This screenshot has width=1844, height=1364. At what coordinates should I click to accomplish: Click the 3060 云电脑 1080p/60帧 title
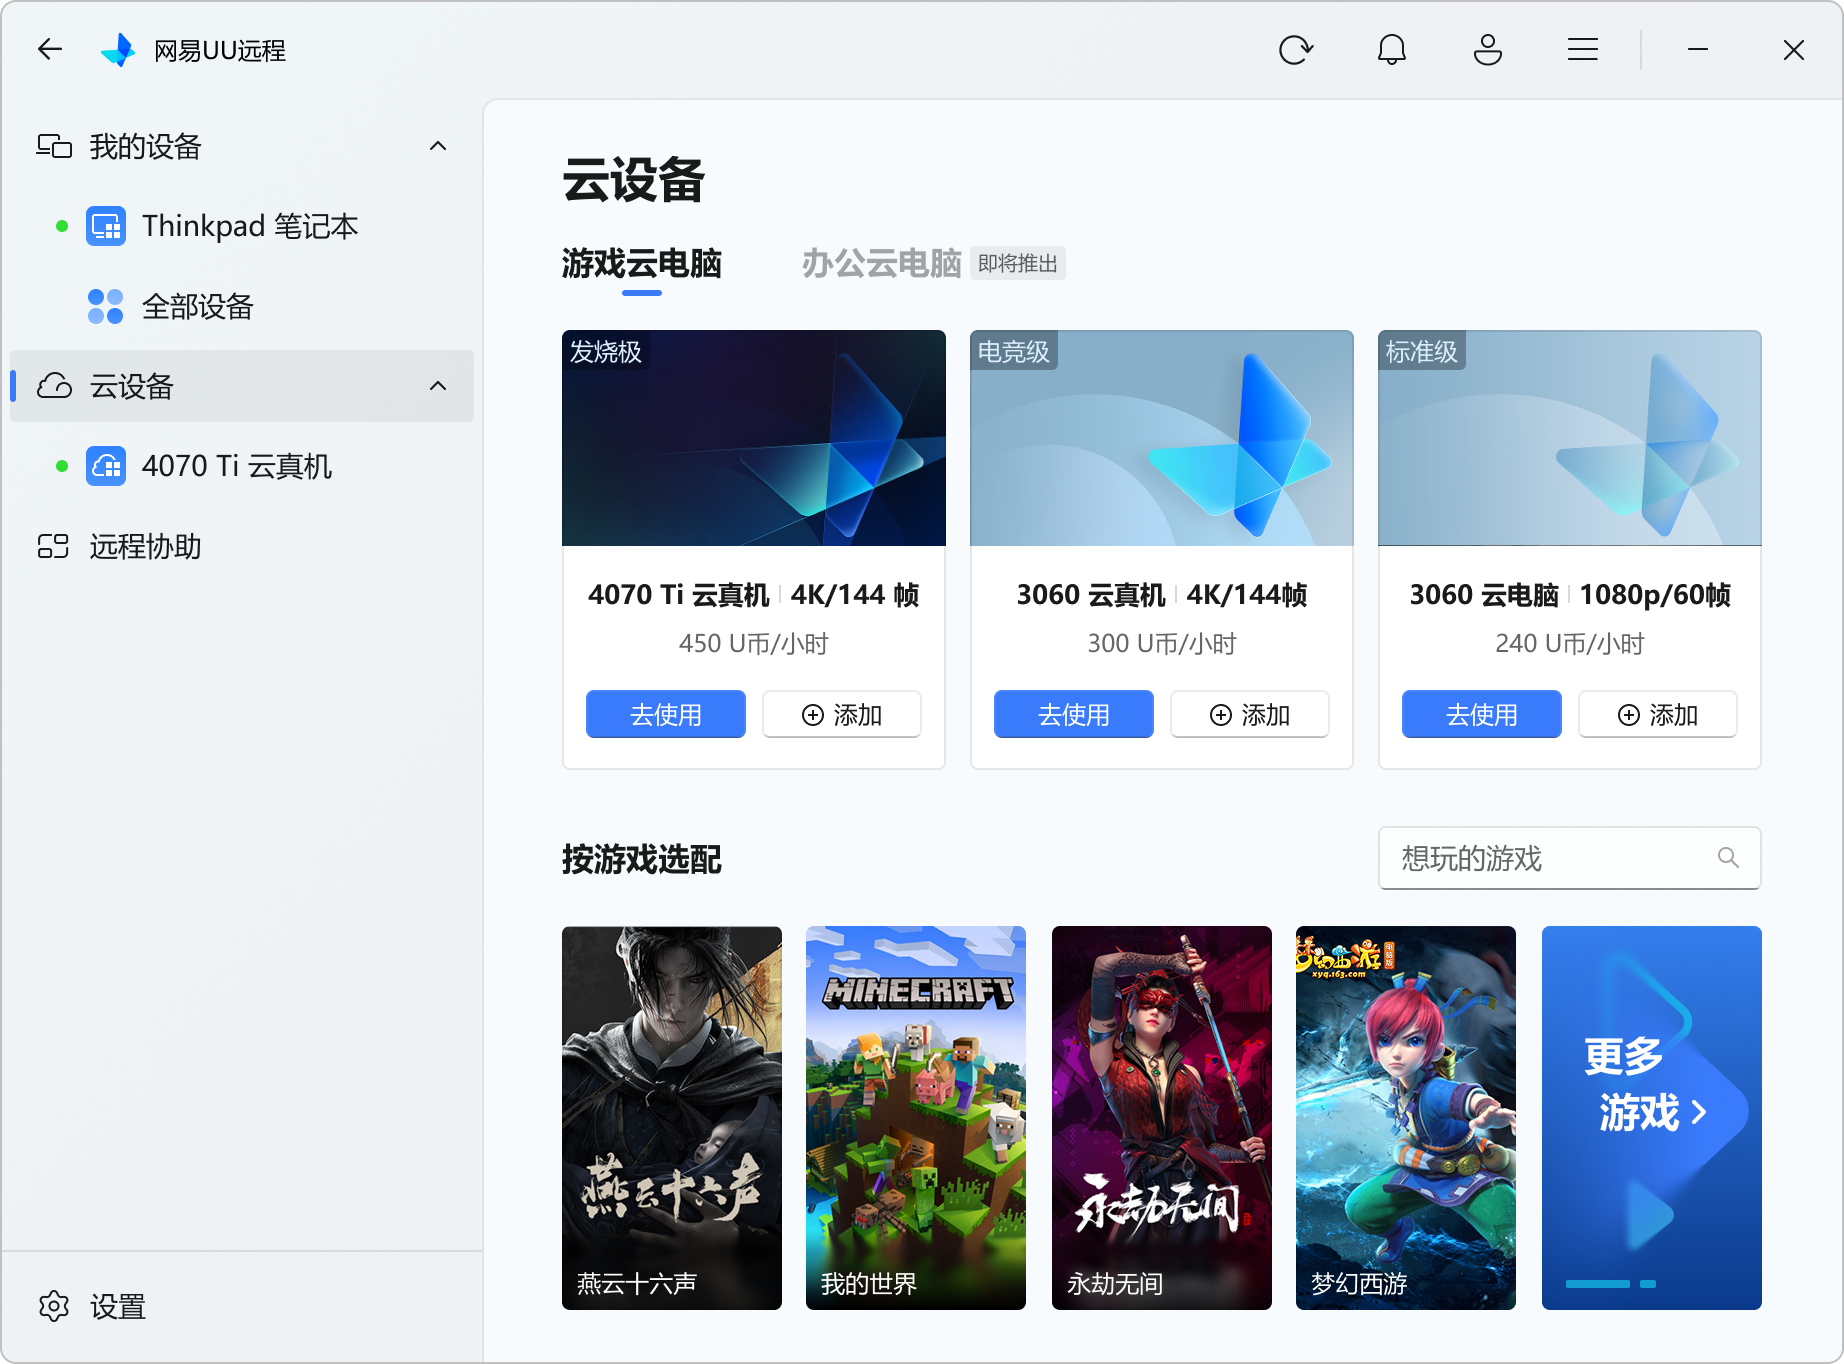pyautogui.click(x=1570, y=595)
